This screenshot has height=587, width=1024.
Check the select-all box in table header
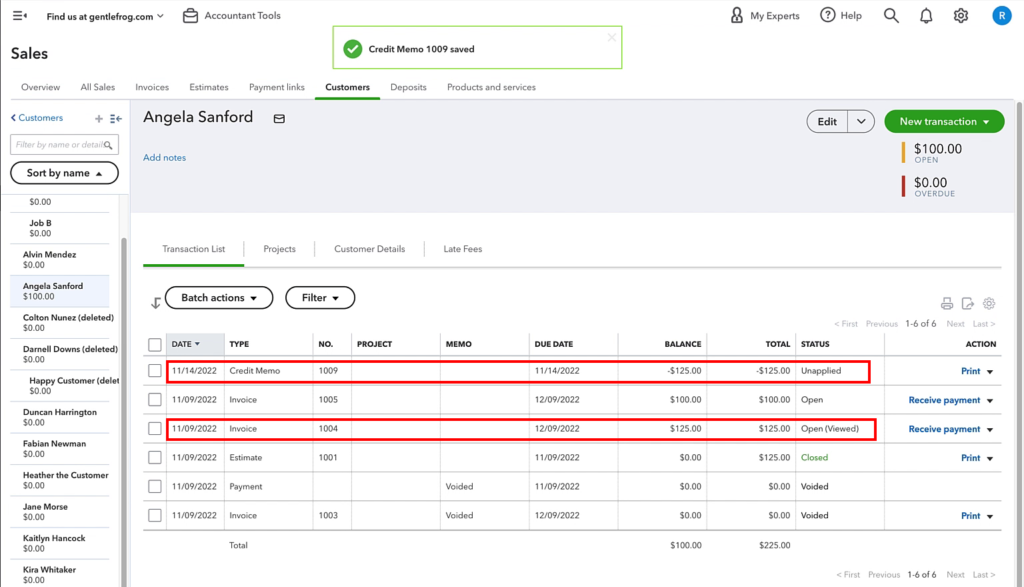(x=155, y=343)
